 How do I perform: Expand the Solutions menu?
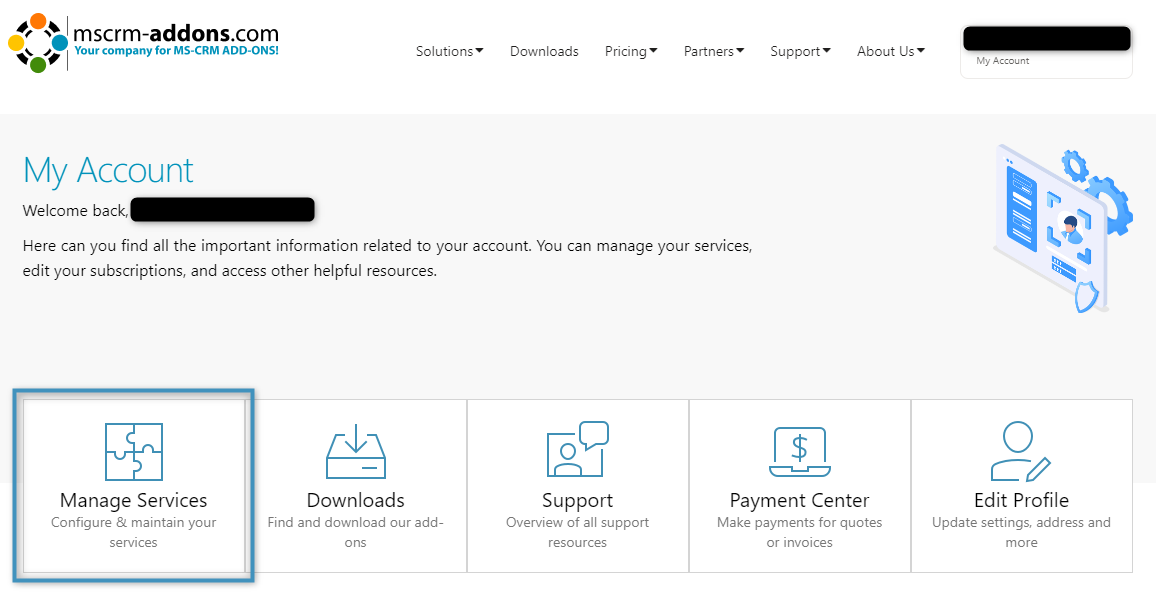coord(449,51)
